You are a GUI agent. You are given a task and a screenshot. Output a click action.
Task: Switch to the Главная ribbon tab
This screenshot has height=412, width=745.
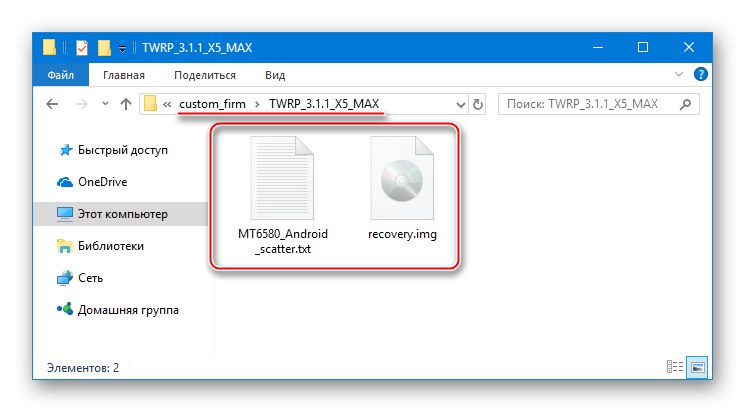pos(124,75)
